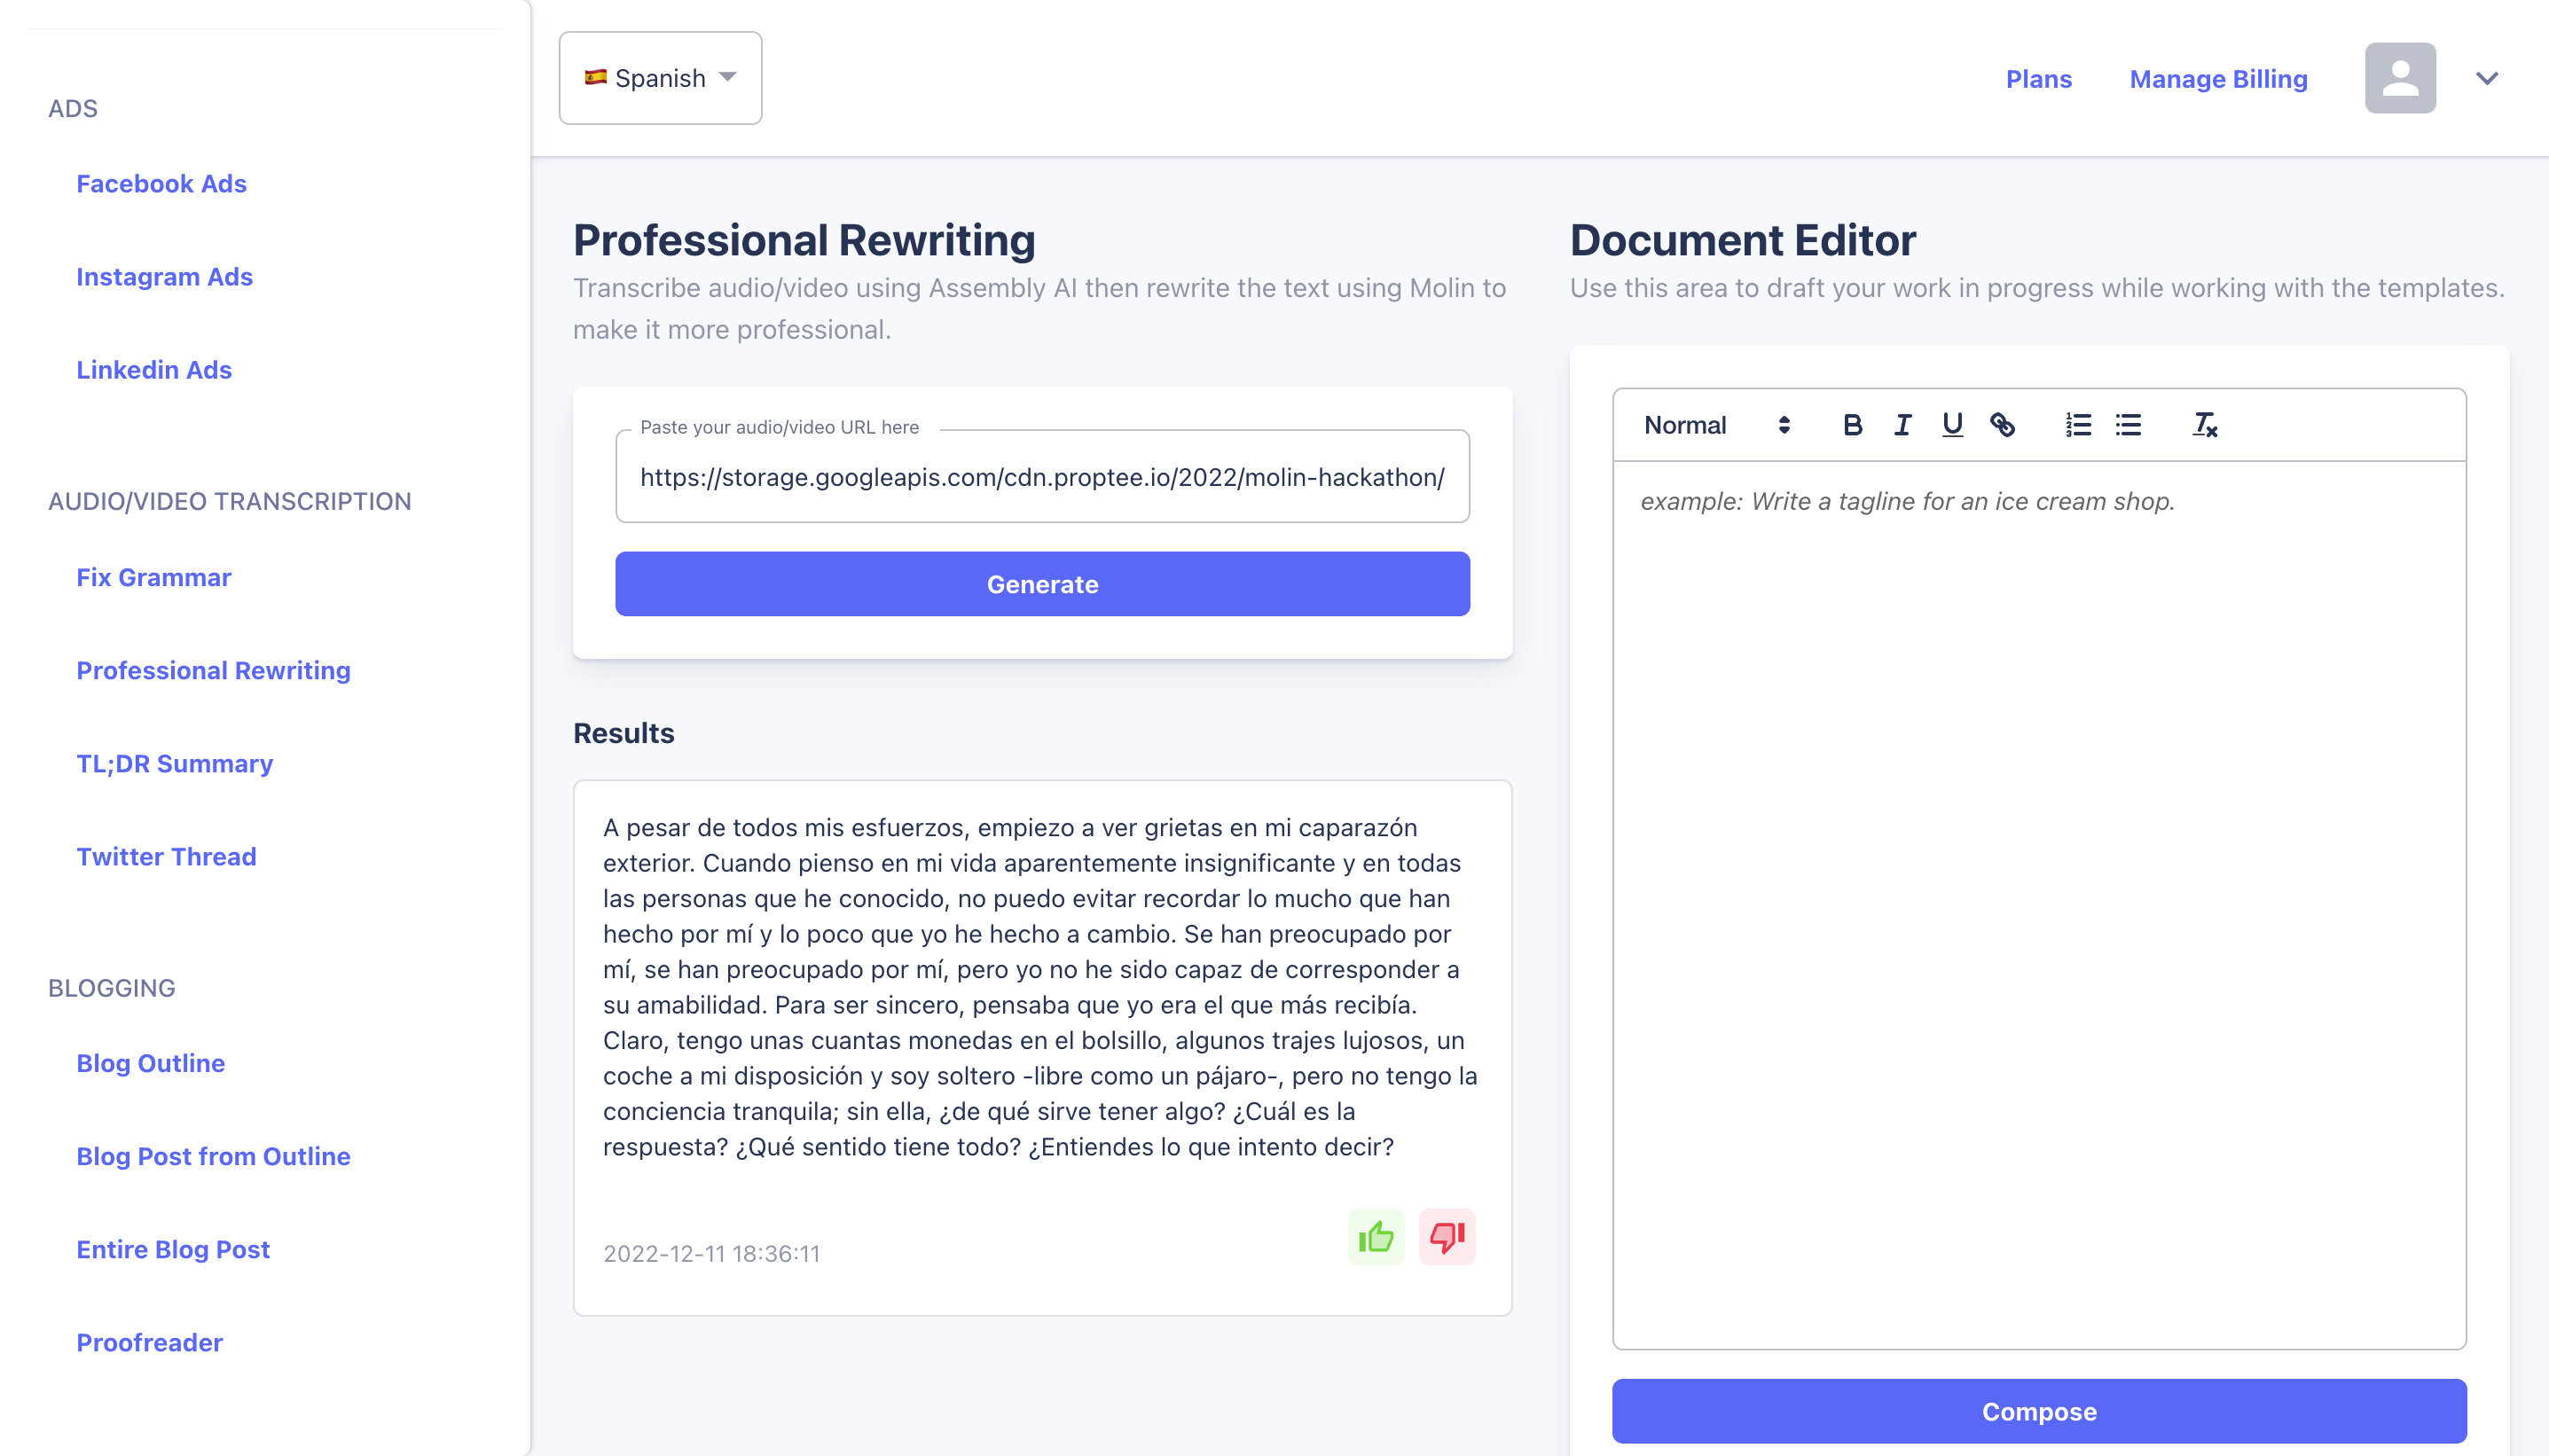Give the result a thumbs down
The height and width of the screenshot is (1456, 2549).
1446,1237
